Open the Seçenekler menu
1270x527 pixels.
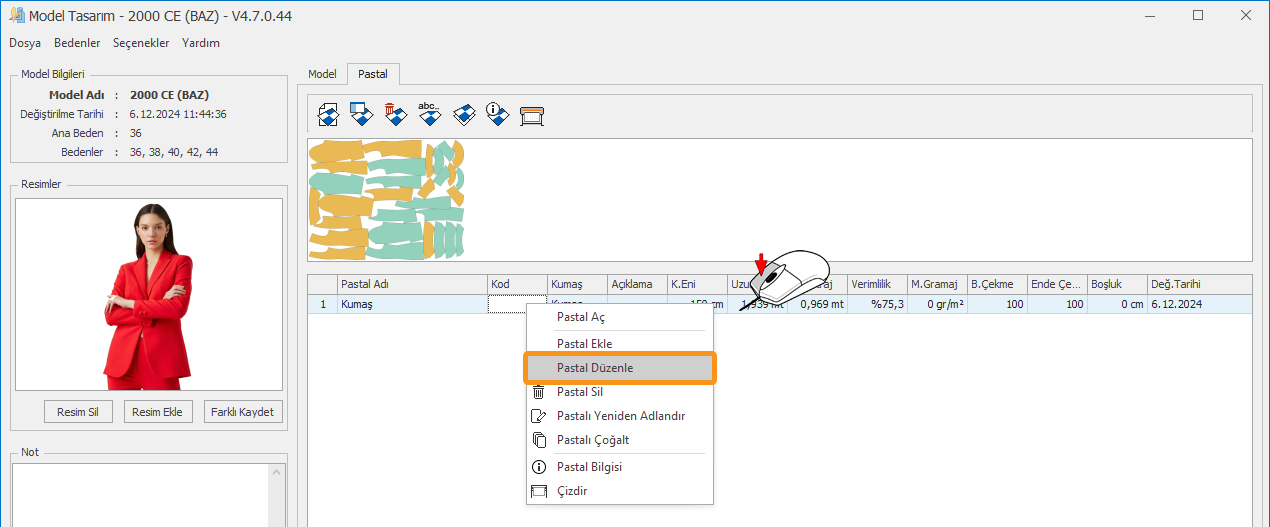click(141, 43)
